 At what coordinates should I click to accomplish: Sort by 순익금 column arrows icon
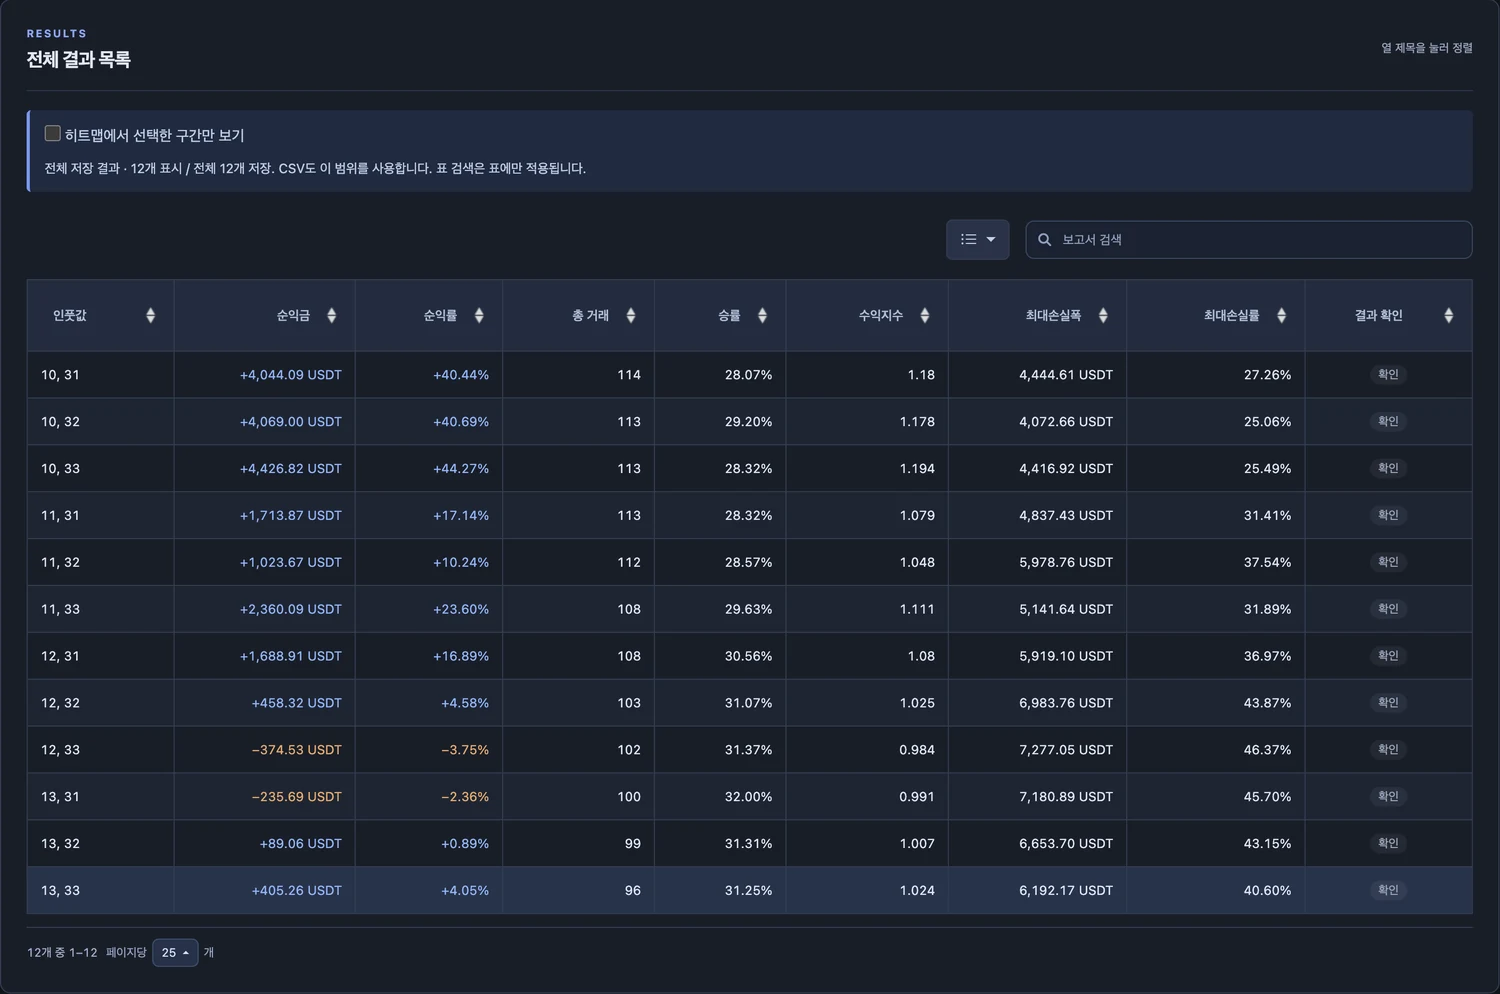click(331, 315)
